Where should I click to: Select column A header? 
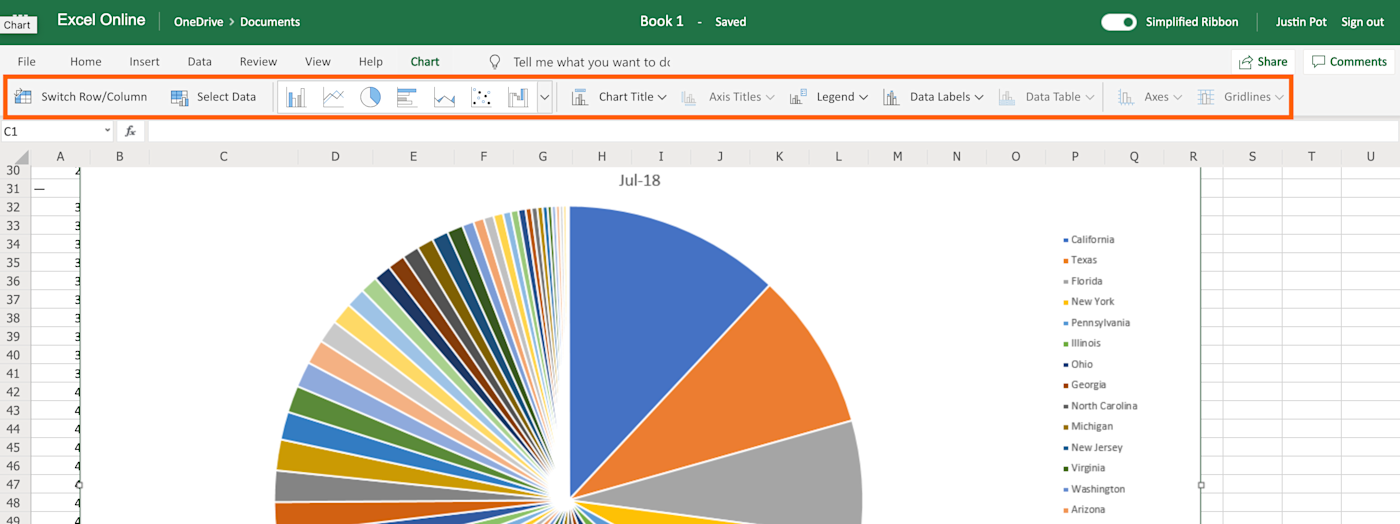pos(61,156)
